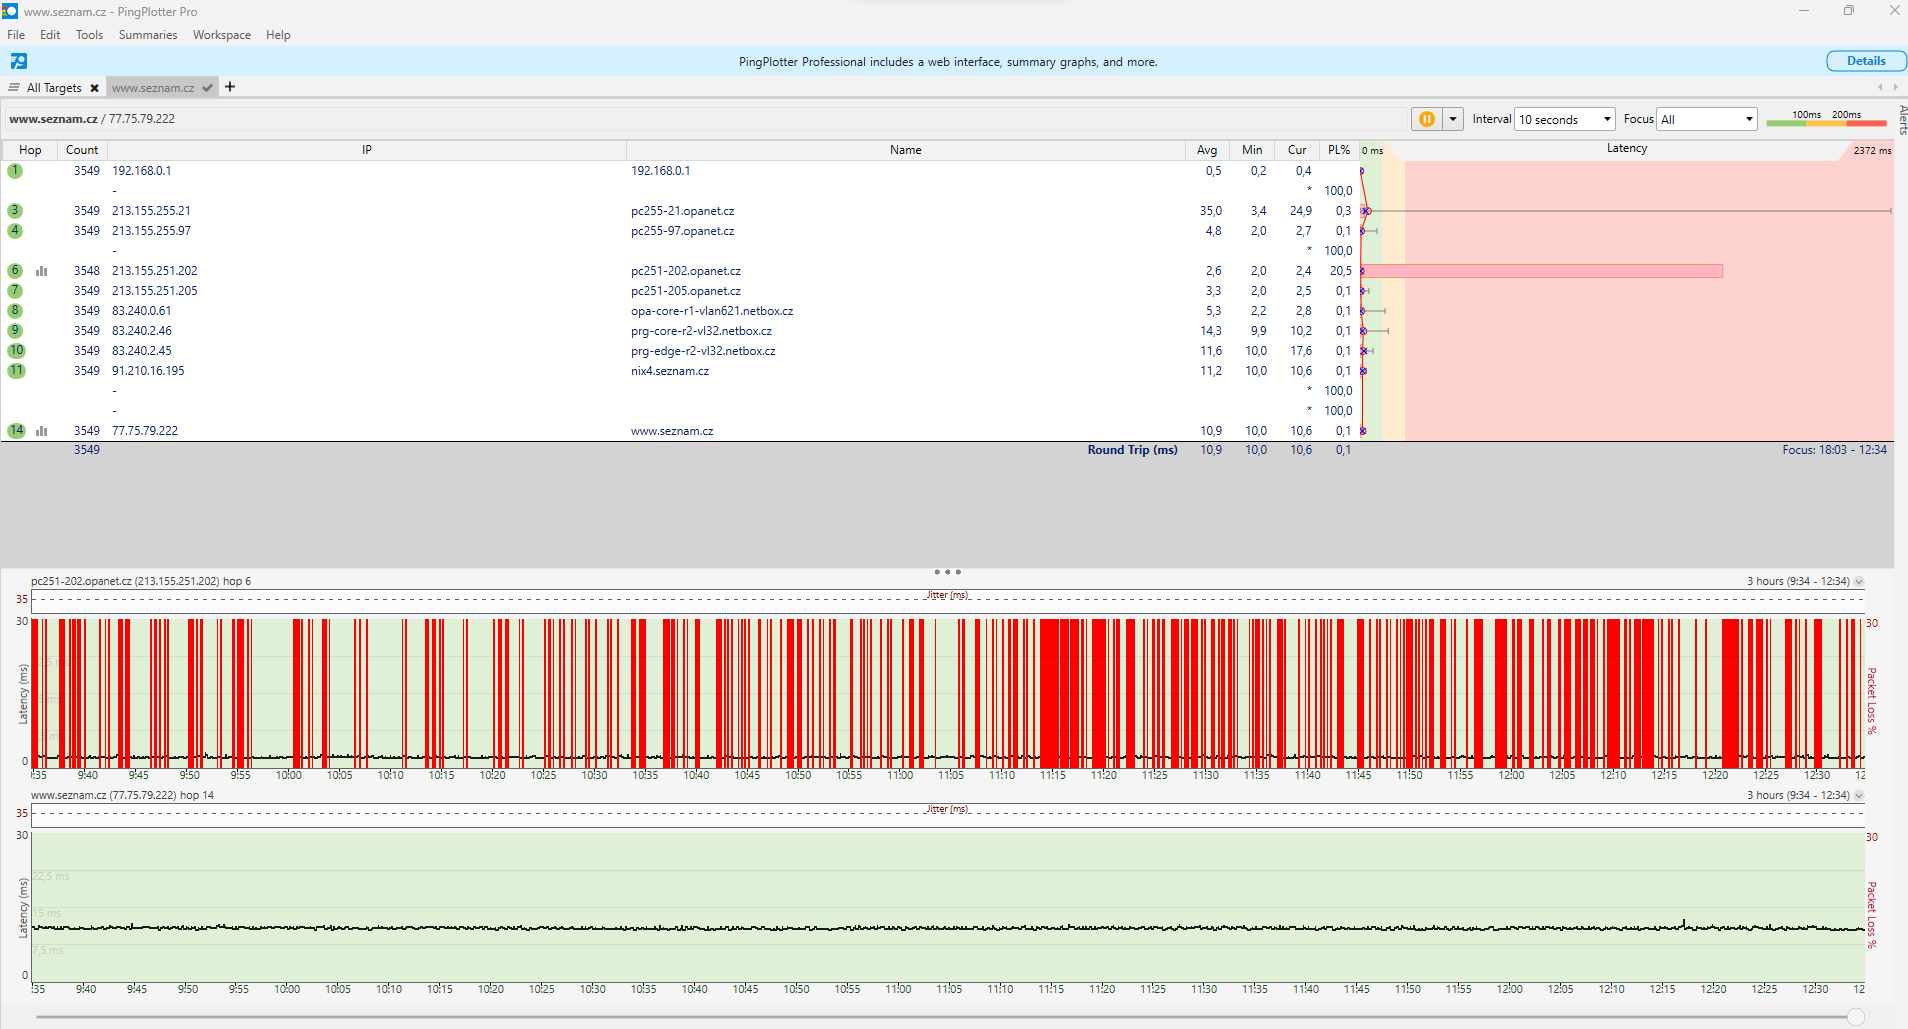Screen dimensions: 1908x1029
Task: Expand the pause button dropdown arrow
Action: [x=1453, y=119]
